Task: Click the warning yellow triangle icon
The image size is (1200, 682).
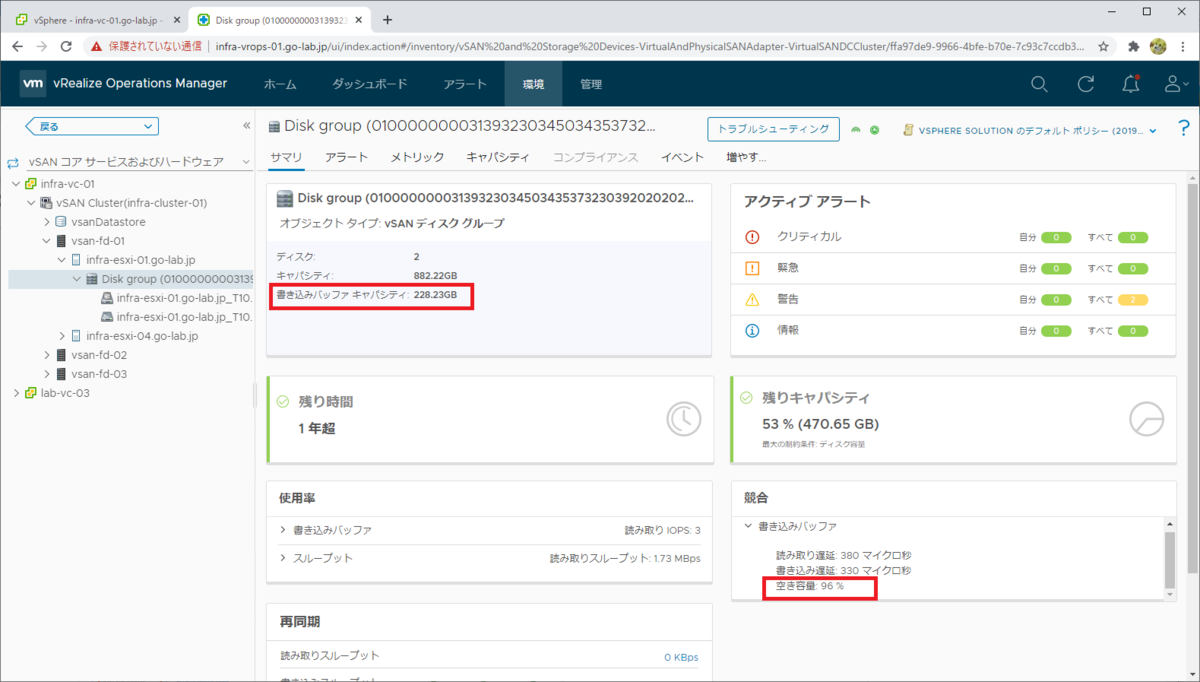Action: click(753, 299)
